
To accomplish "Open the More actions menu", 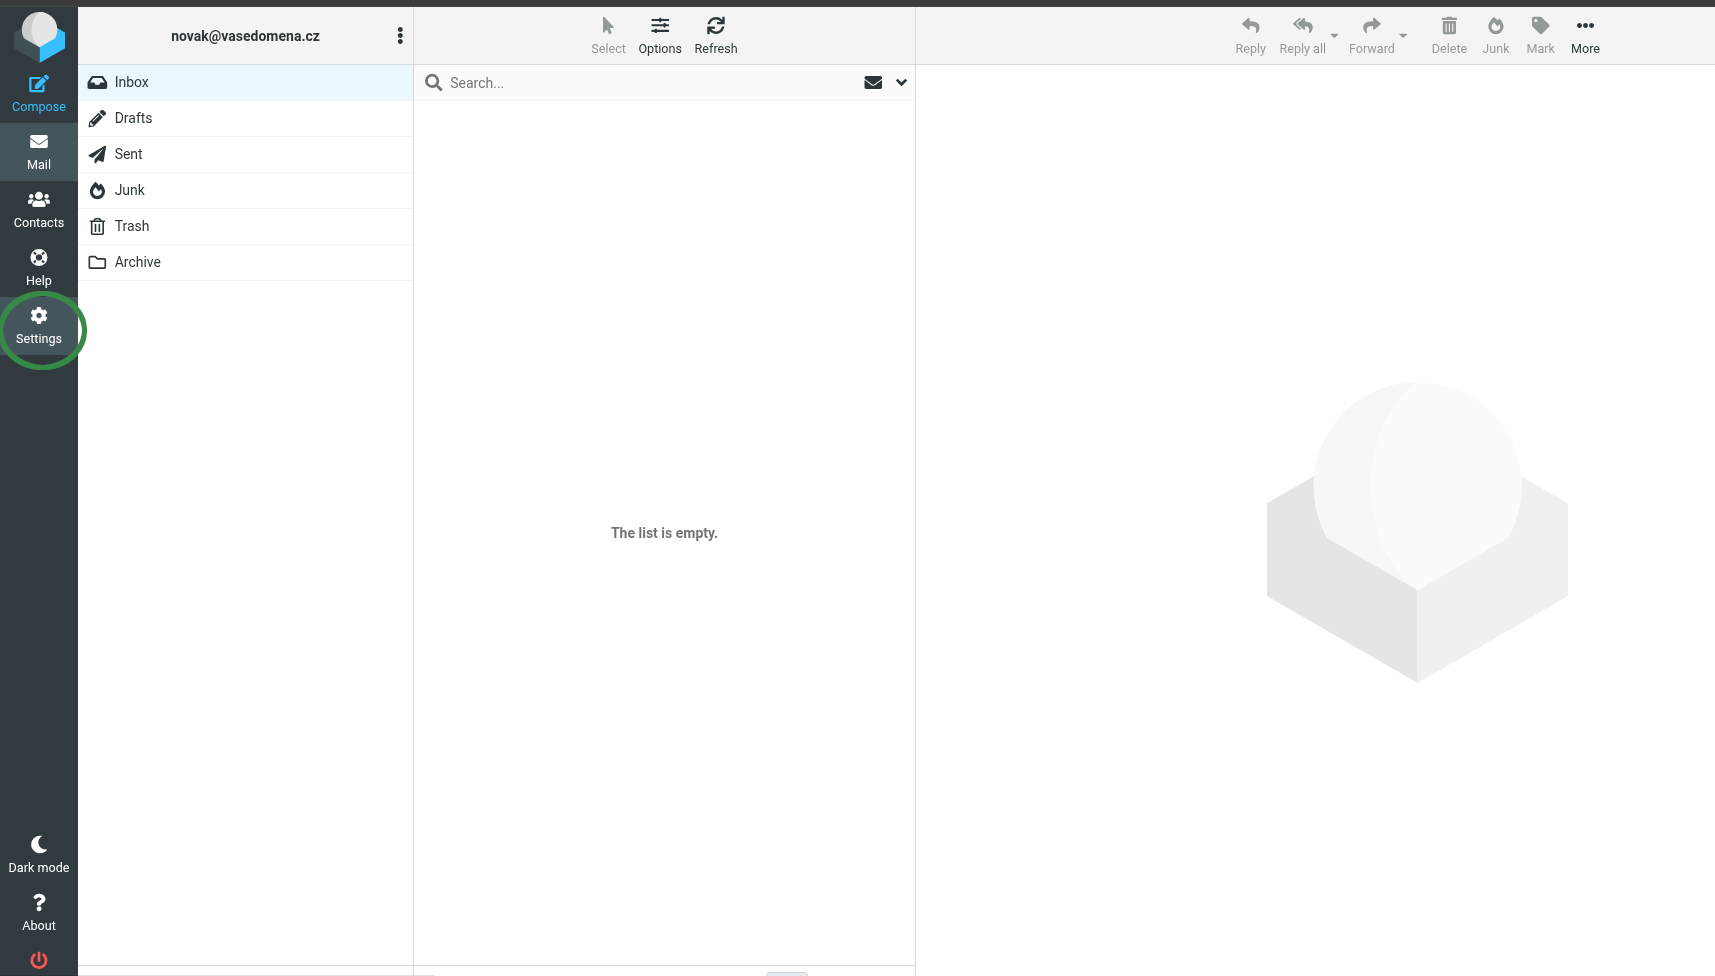I will (x=1585, y=36).
